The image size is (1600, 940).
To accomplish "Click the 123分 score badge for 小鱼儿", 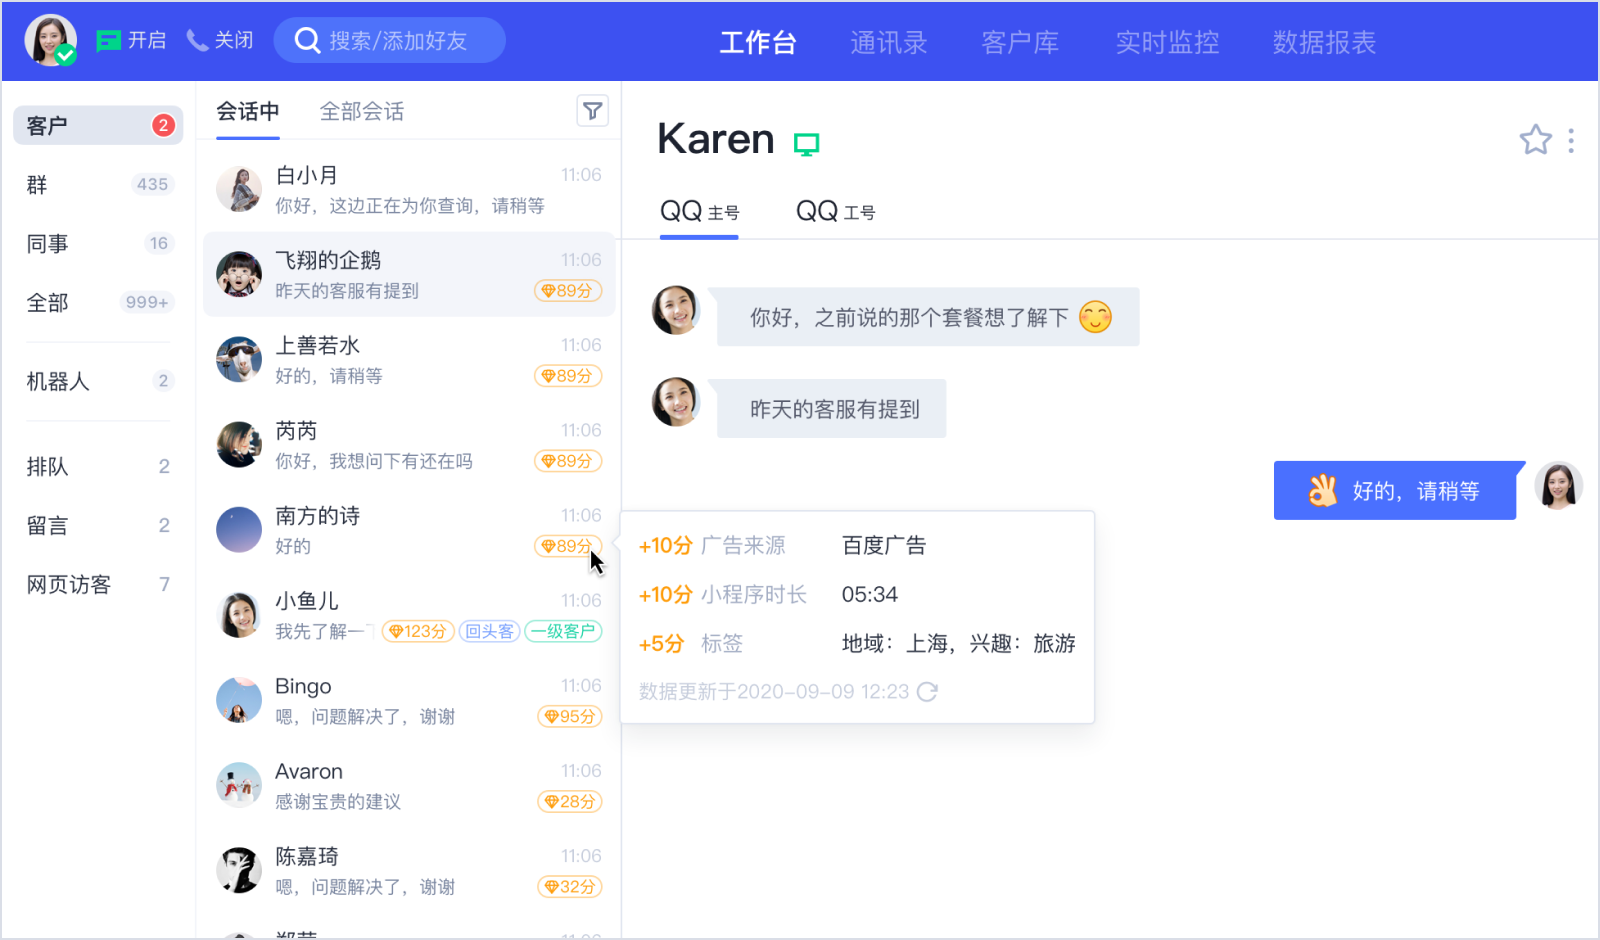I will tap(418, 631).
